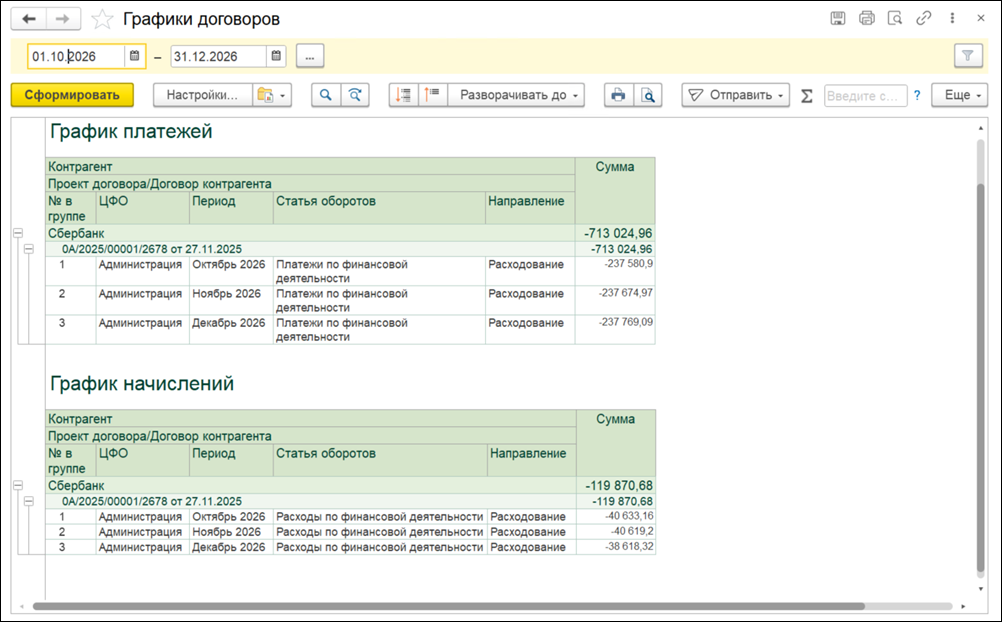Image resolution: width=1002 pixels, height=622 pixels.
Task: Print from the title bar printer icon
Action: [x=867, y=19]
